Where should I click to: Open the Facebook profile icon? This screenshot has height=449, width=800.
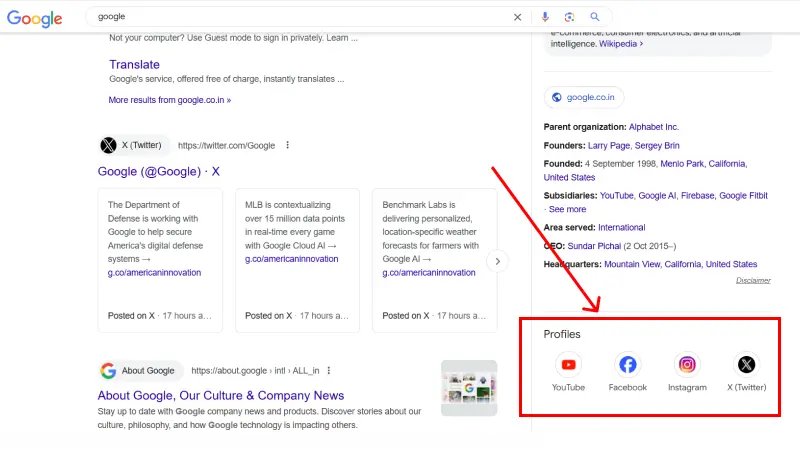[628, 365]
